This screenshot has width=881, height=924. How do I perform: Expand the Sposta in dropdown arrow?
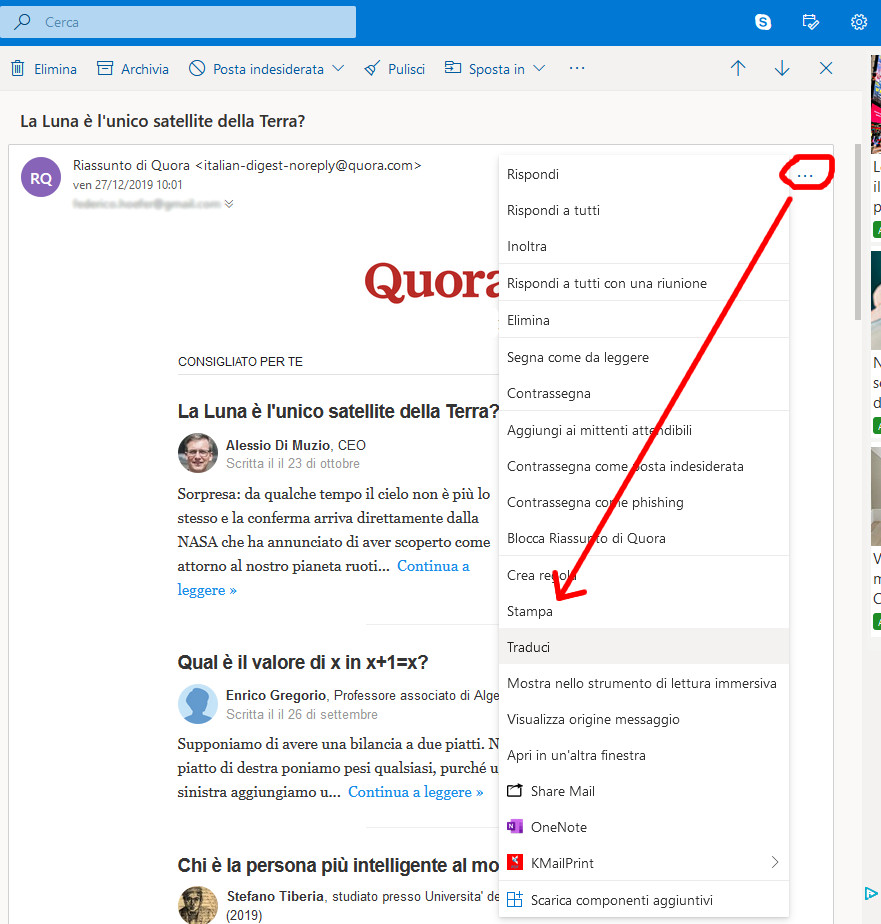tap(539, 69)
